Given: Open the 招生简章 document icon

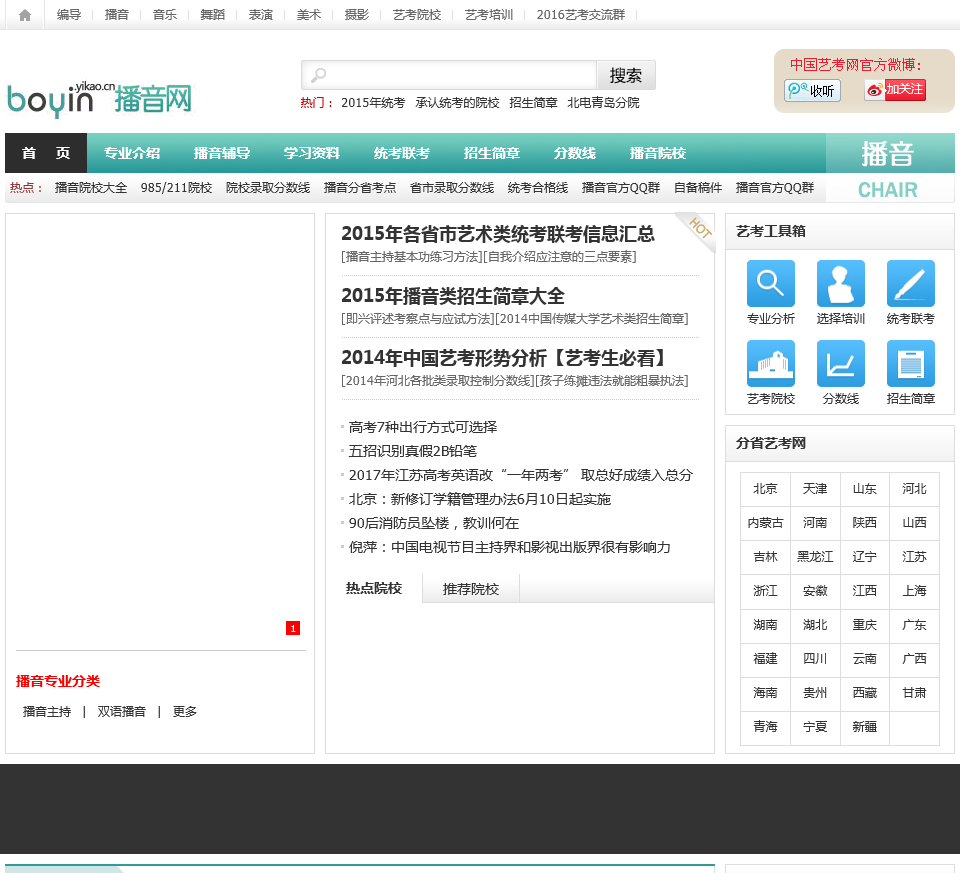Looking at the screenshot, I should click(x=911, y=363).
